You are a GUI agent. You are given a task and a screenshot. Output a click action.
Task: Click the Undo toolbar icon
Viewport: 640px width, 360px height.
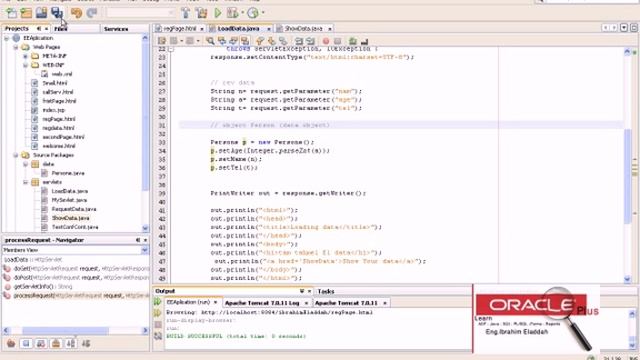tap(76, 13)
